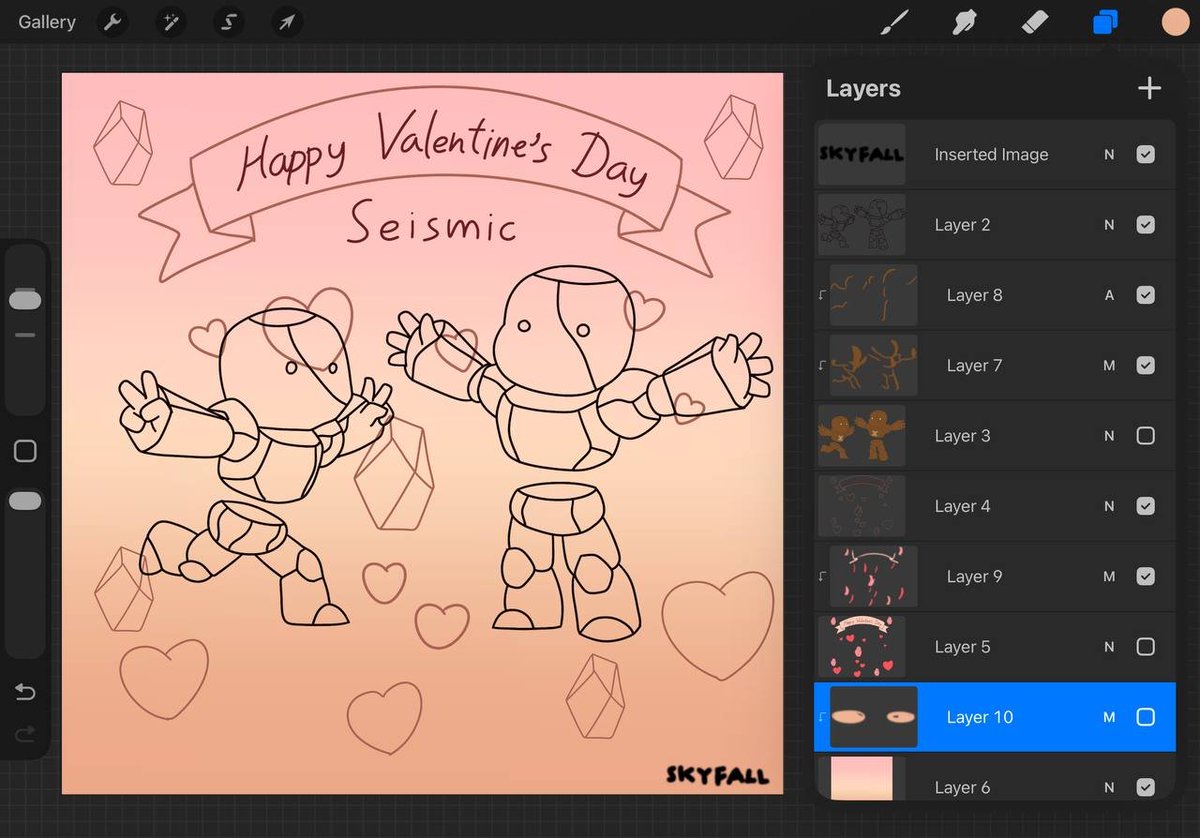Open blend mode M of Layer 7
This screenshot has width=1200, height=838.
(1109, 365)
